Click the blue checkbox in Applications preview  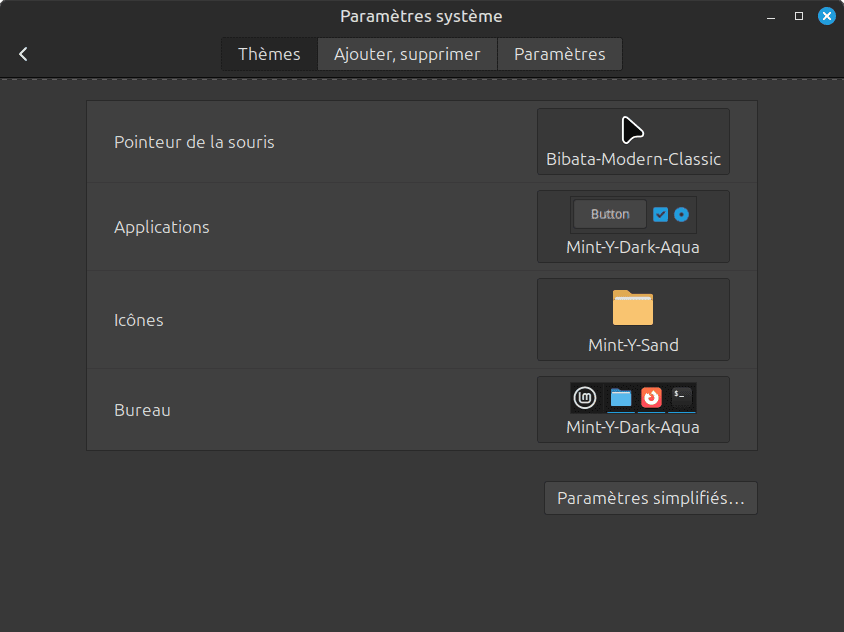pos(660,214)
